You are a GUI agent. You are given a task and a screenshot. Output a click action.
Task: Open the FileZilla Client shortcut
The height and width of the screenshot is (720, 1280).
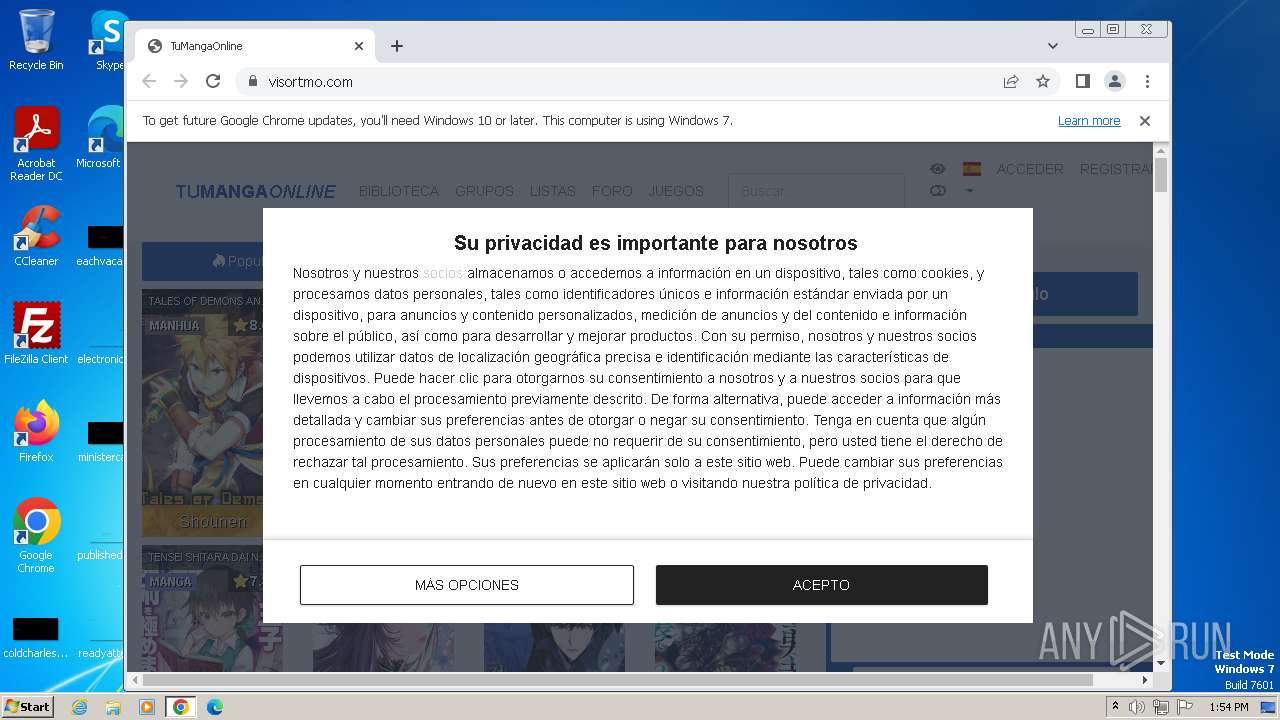[x=36, y=334]
